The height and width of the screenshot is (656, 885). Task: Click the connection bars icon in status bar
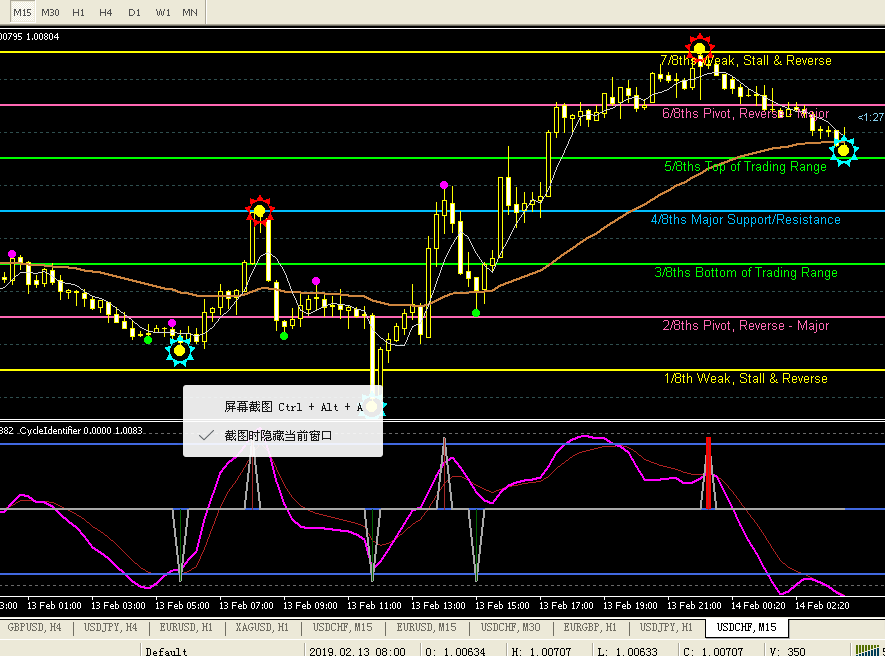867,651
